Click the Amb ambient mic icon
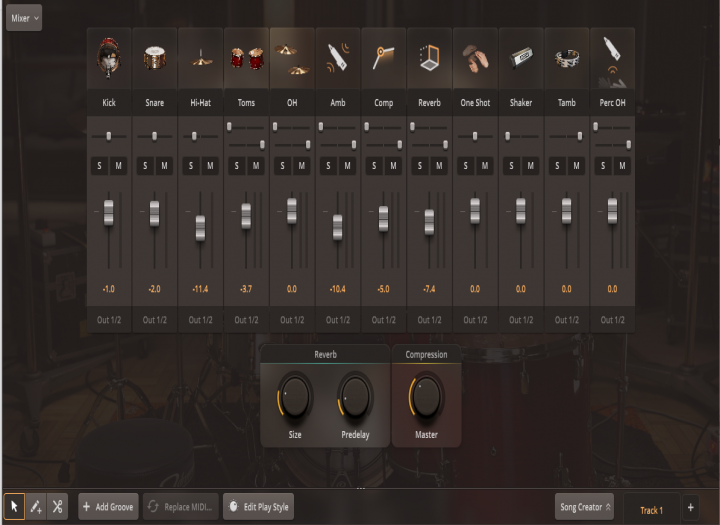Screen dimensions: 720x525 click(338, 58)
